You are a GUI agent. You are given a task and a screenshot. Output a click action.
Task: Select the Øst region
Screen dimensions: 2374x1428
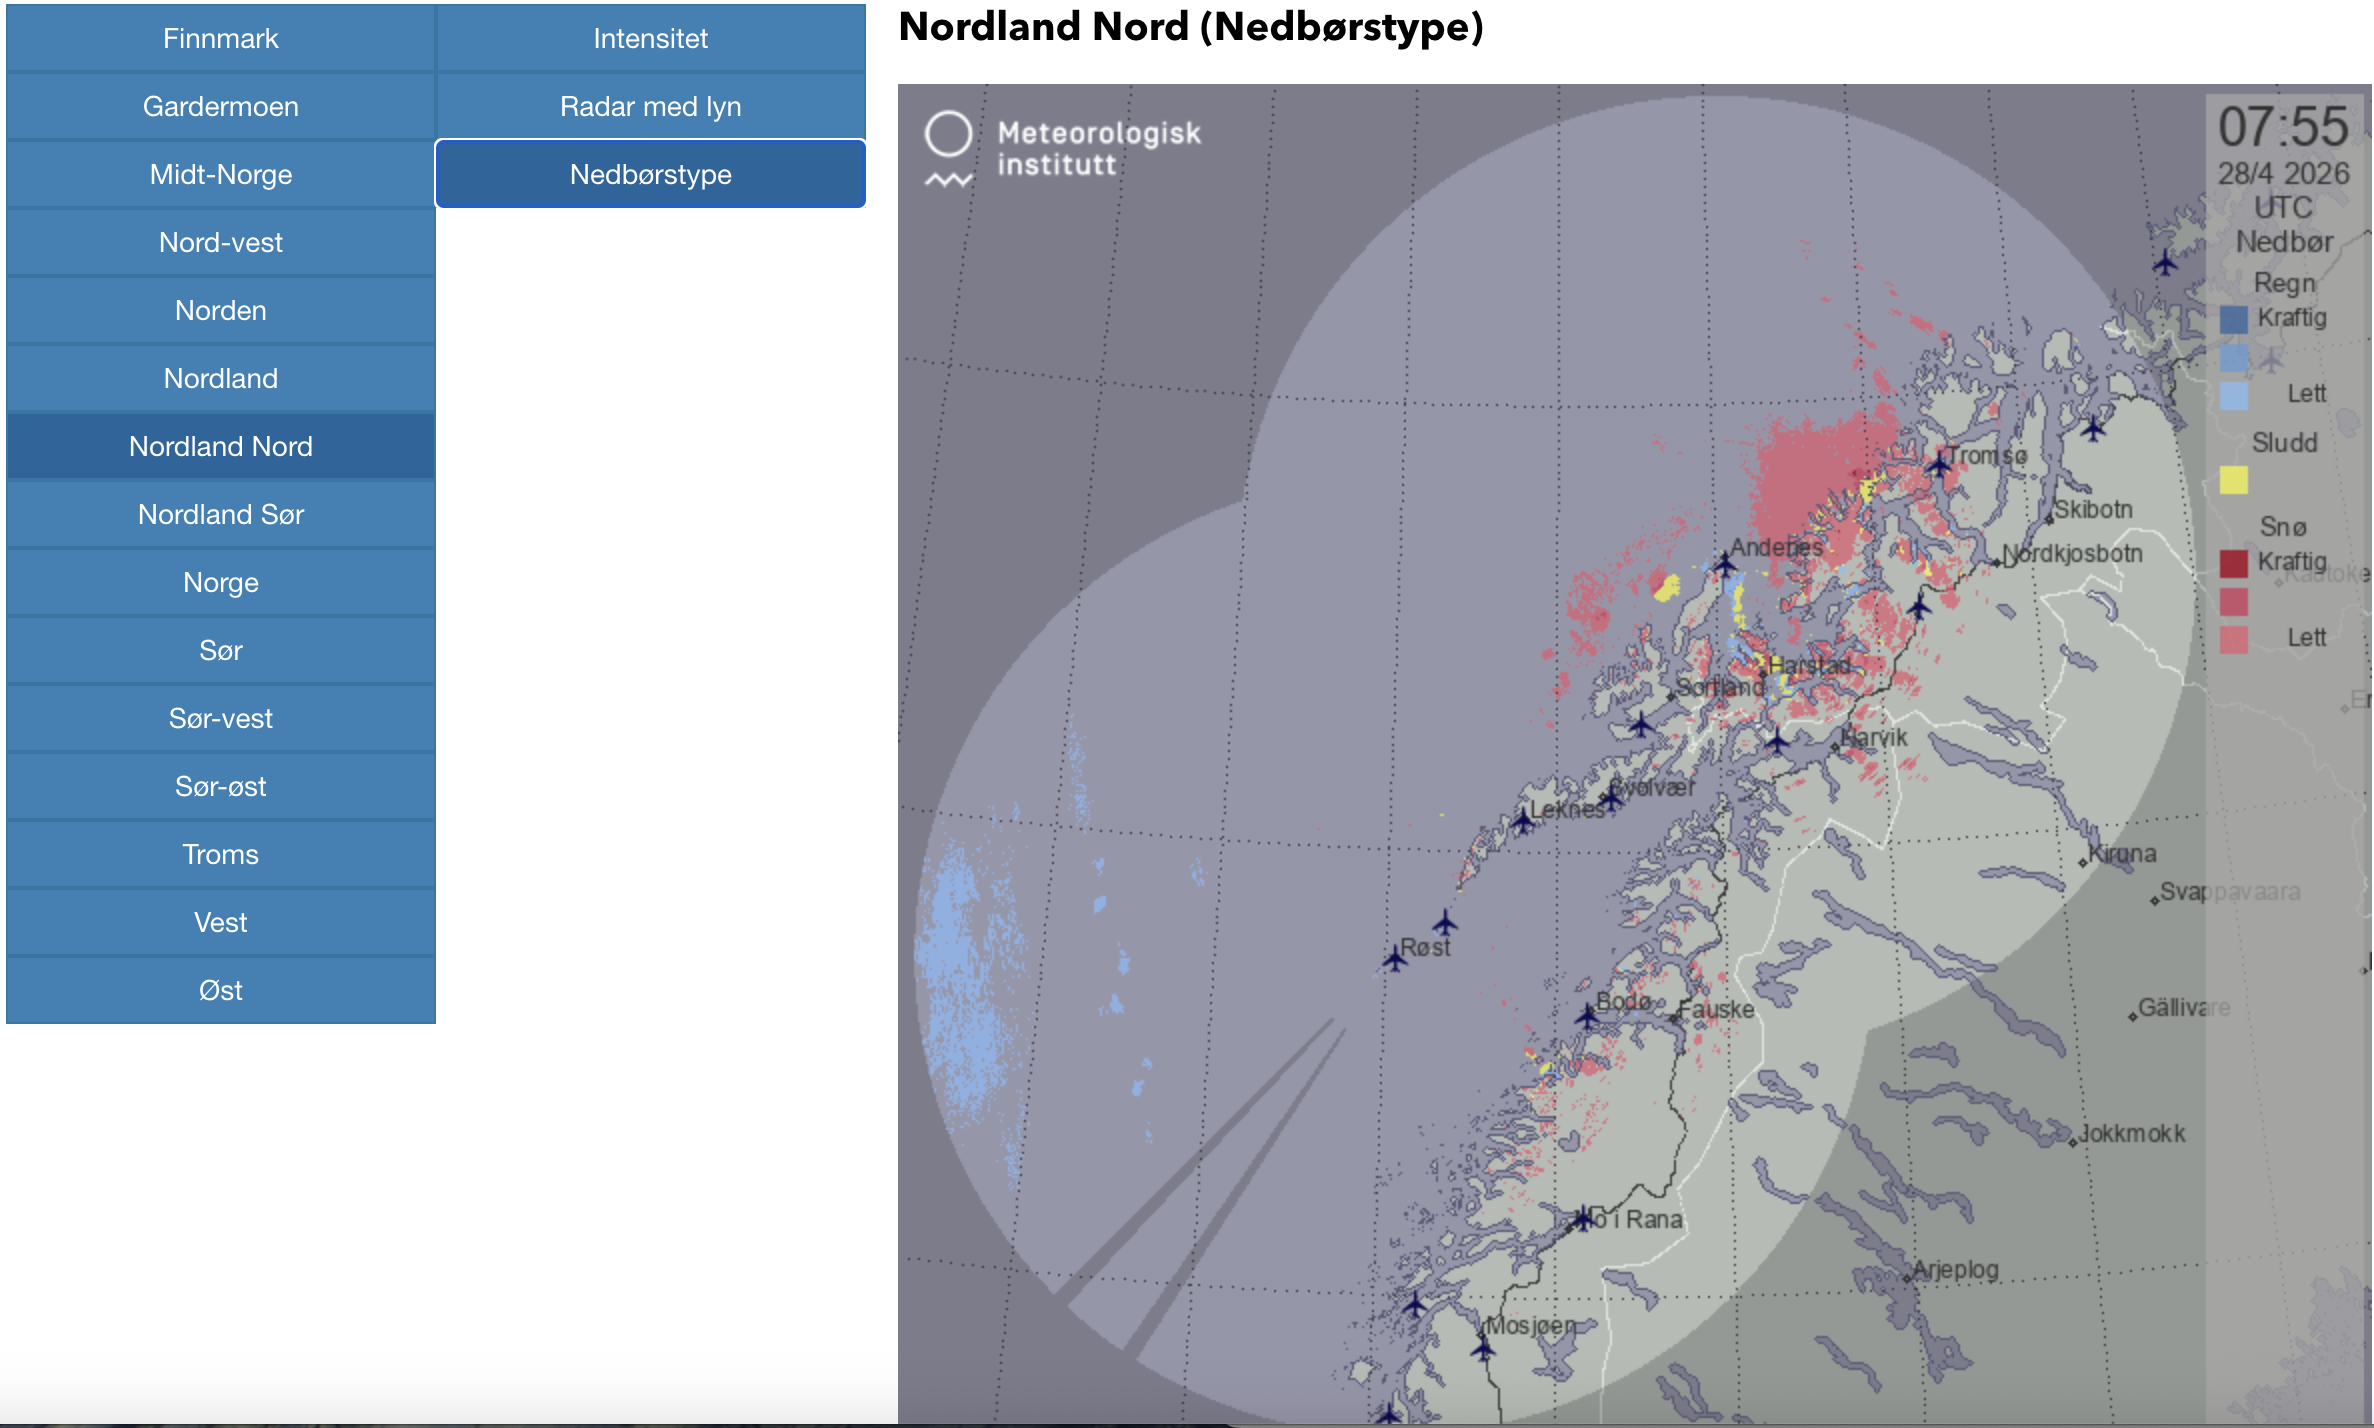tap(221, 990)
